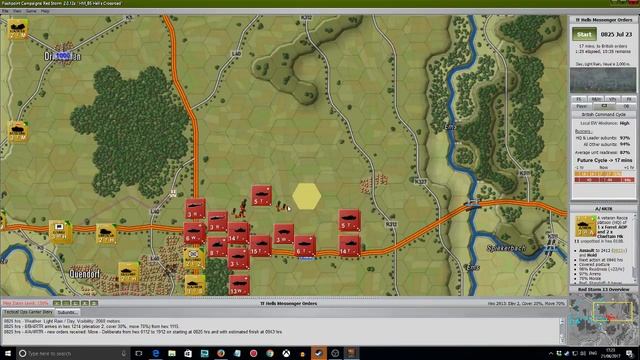Viewport: 640px width, 360px height.
Task: Select red 5 T counter above east 14 T
Action: click(349, 220)
